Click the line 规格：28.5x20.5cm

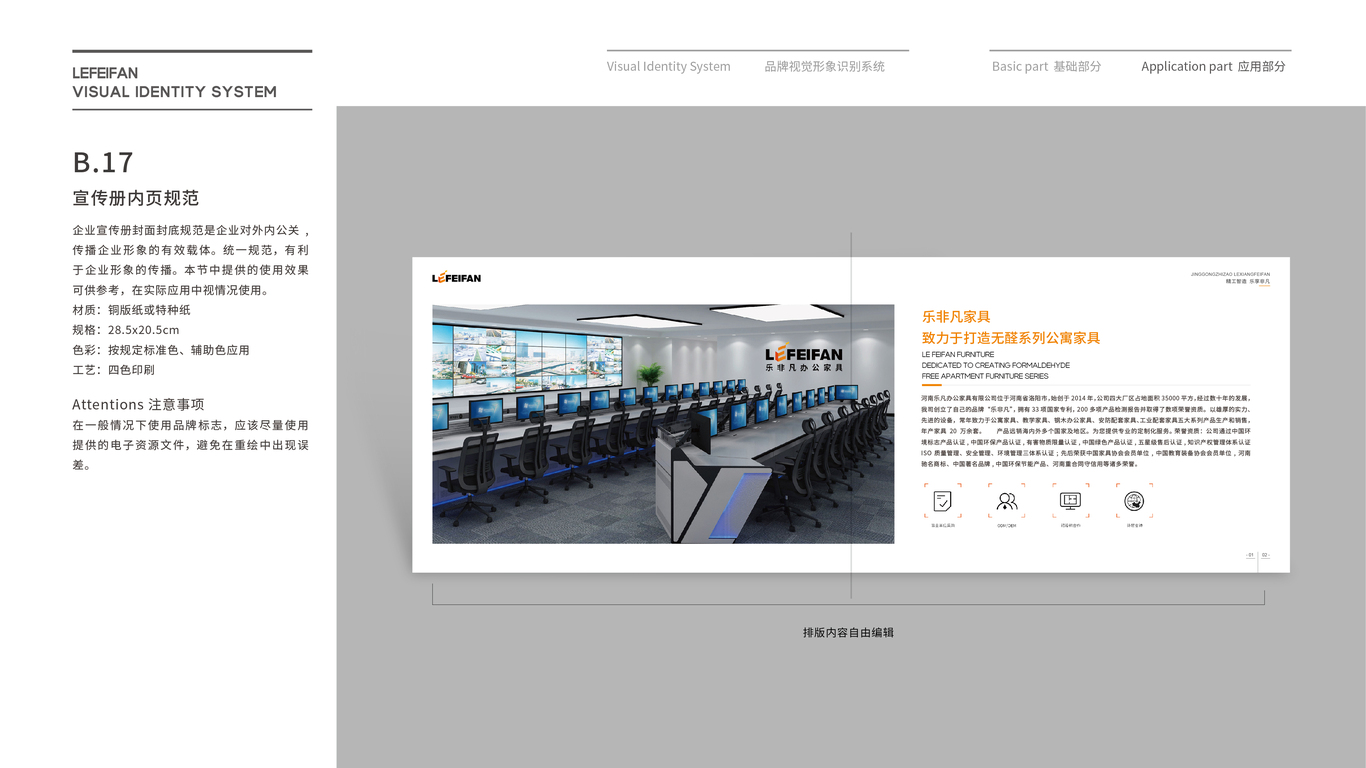tap(126, 330)
